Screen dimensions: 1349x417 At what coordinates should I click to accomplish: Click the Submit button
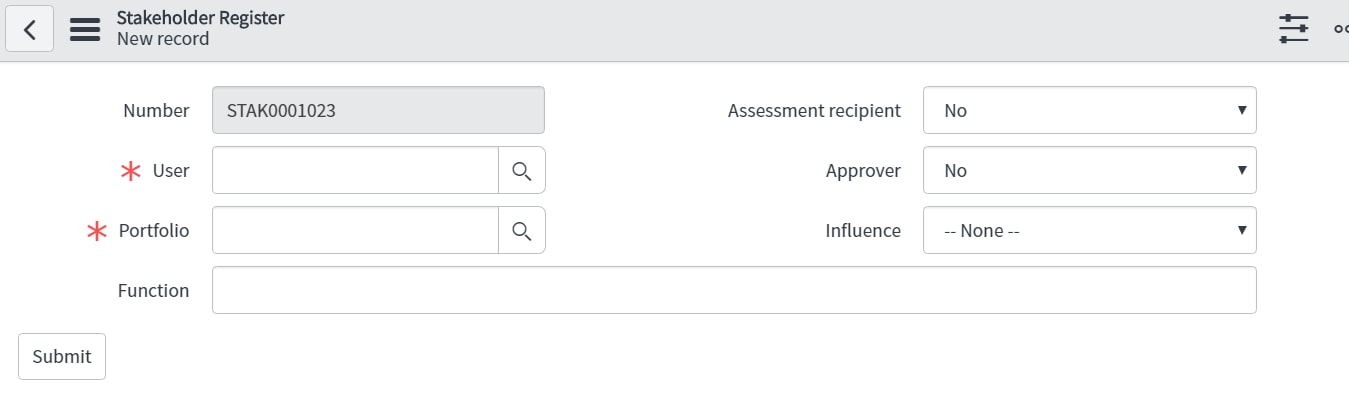(62, 356)
